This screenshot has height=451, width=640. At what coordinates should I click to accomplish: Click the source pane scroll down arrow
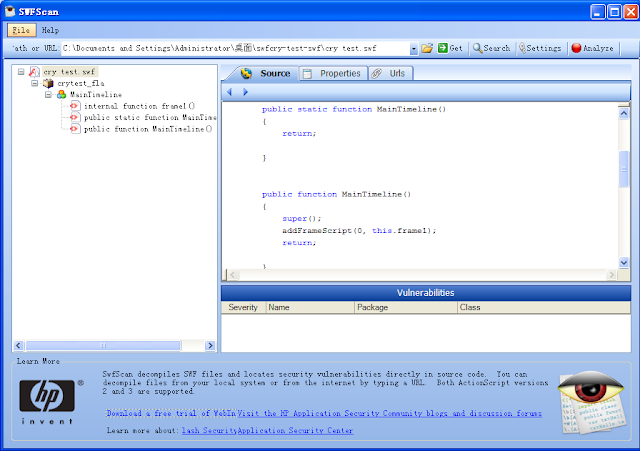coord(623,262)
